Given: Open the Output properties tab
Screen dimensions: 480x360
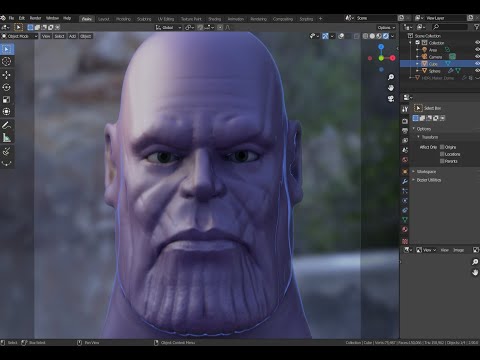Looking at the screenshot, I should point(405,131).
